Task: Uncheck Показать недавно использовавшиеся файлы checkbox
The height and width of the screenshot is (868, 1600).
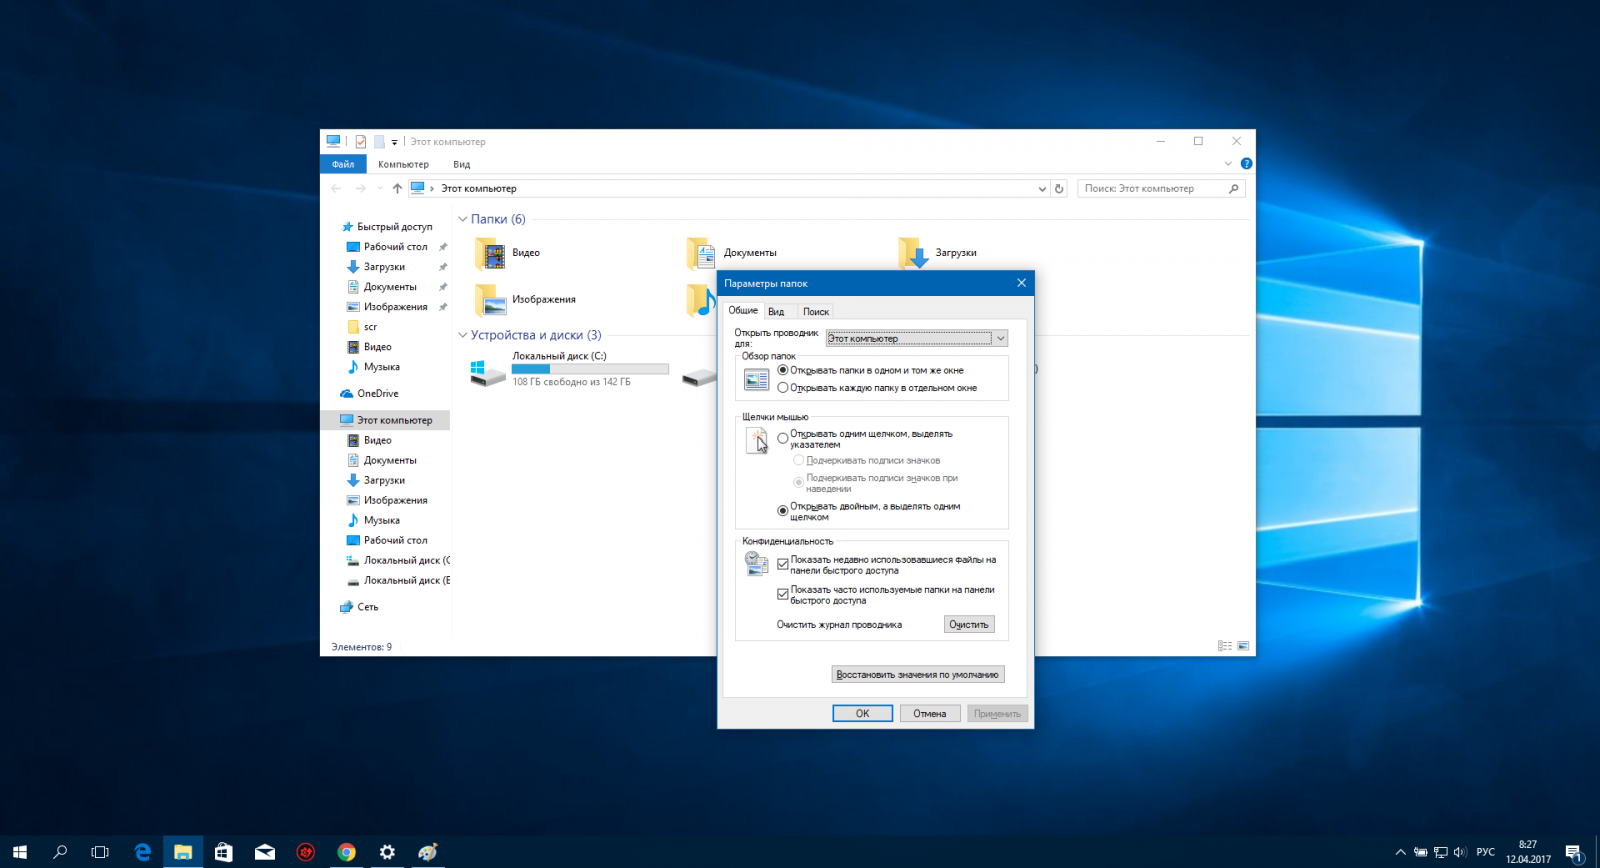Action: (x=783, y=564)
